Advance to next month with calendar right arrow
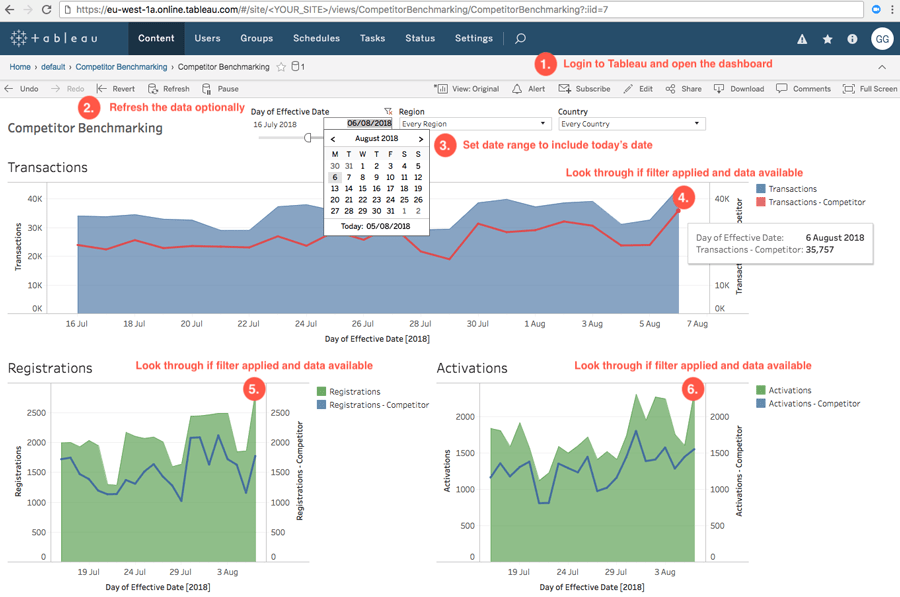 (422, 138)
